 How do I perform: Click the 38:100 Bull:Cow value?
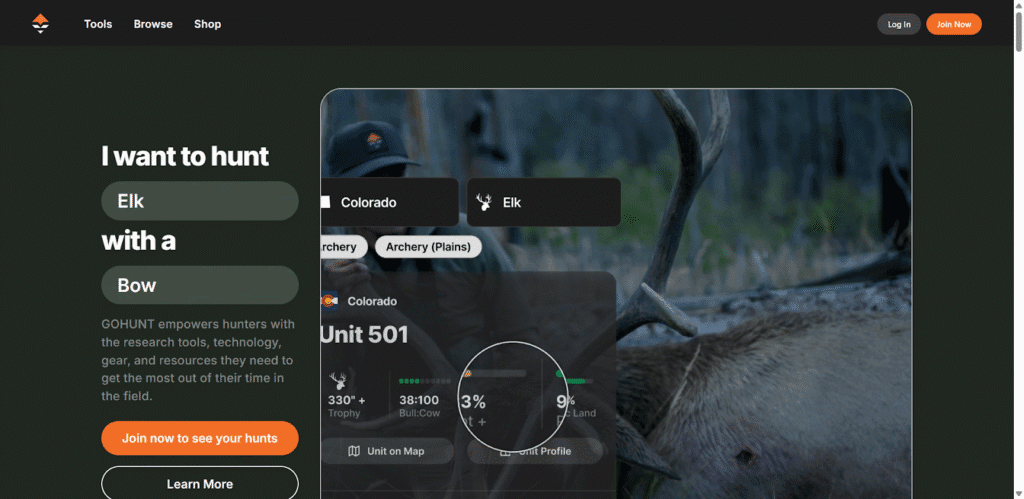click(x=419, y=400)
